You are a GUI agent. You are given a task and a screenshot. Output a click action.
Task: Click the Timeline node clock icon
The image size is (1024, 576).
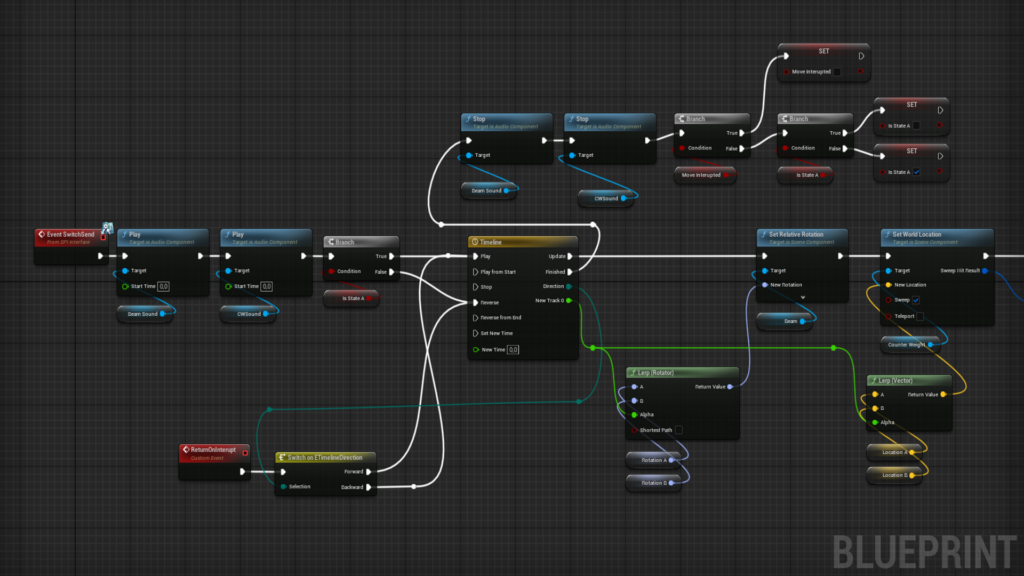pos(475,242)
